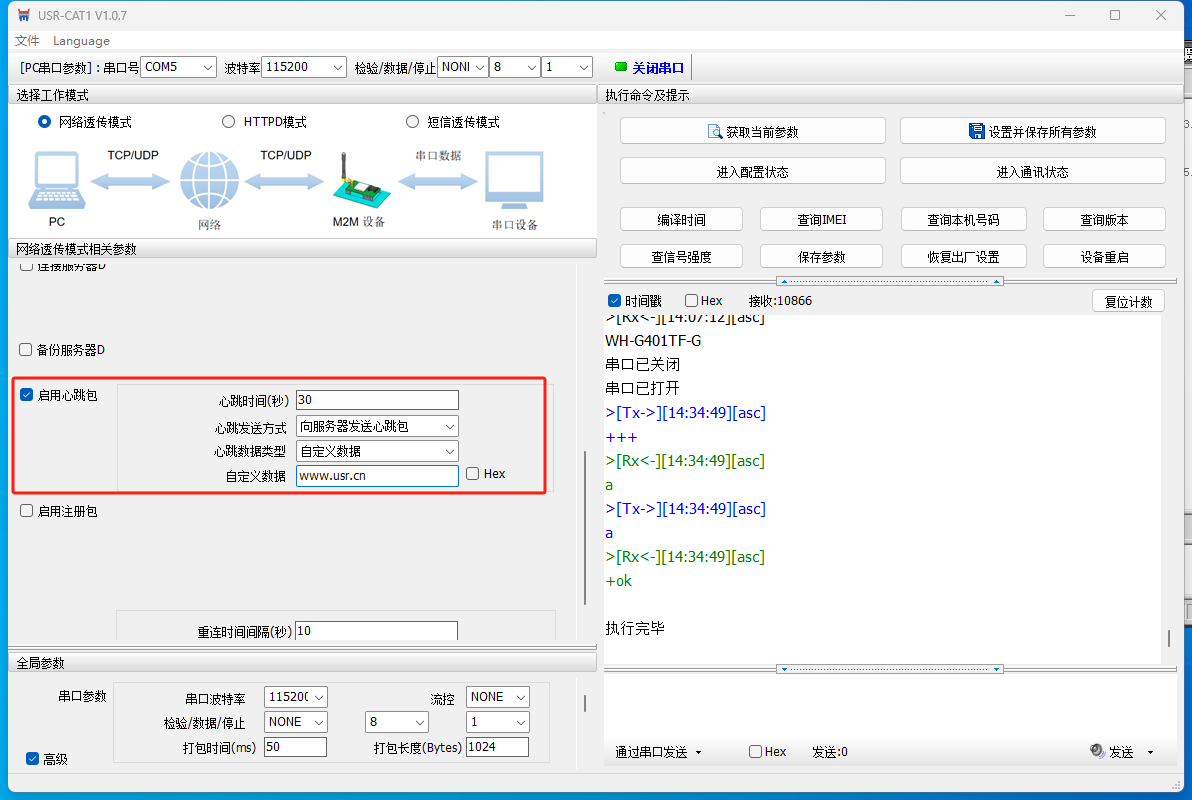The width and height of the screenshot is (1192, 800).
Task: Click the 自定义数据 input field
Action: point(377,475)
